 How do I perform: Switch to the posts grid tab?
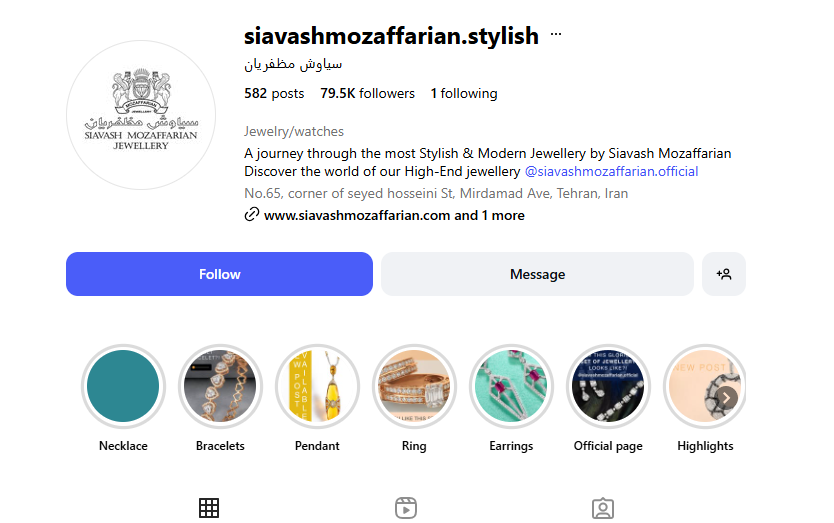click(208, 508)
